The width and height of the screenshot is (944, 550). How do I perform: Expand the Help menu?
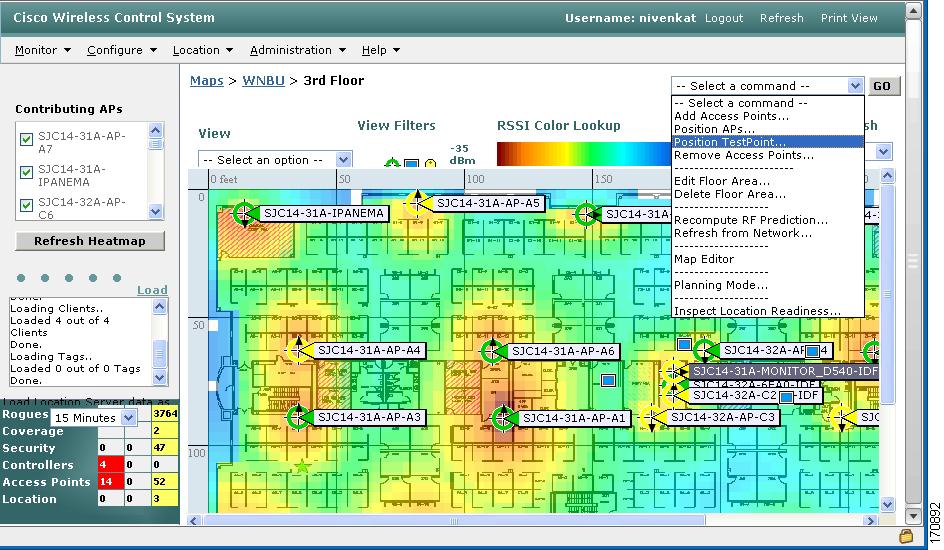(x=380, y=50)
